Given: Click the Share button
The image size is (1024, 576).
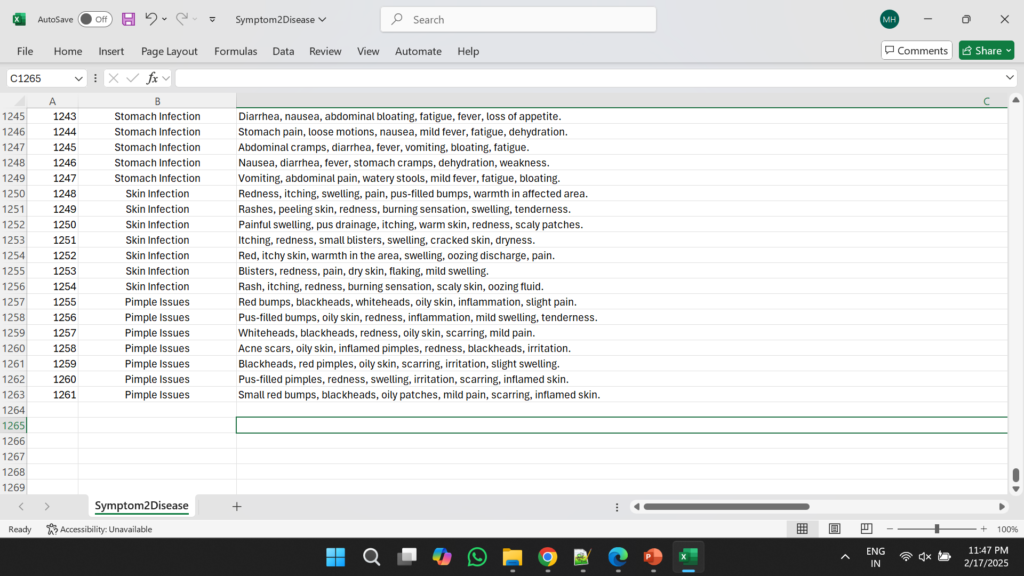Looking at the screenshot, I should tap(985, 50).
